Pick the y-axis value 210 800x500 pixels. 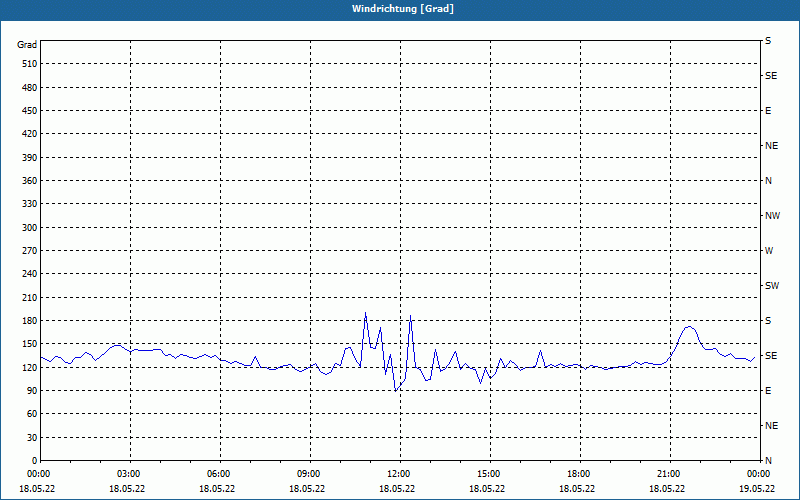30,297
